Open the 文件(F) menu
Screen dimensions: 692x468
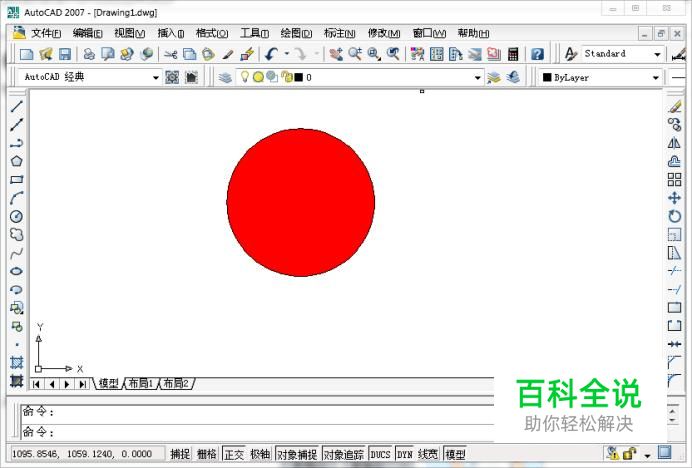(x=46, y=33)
